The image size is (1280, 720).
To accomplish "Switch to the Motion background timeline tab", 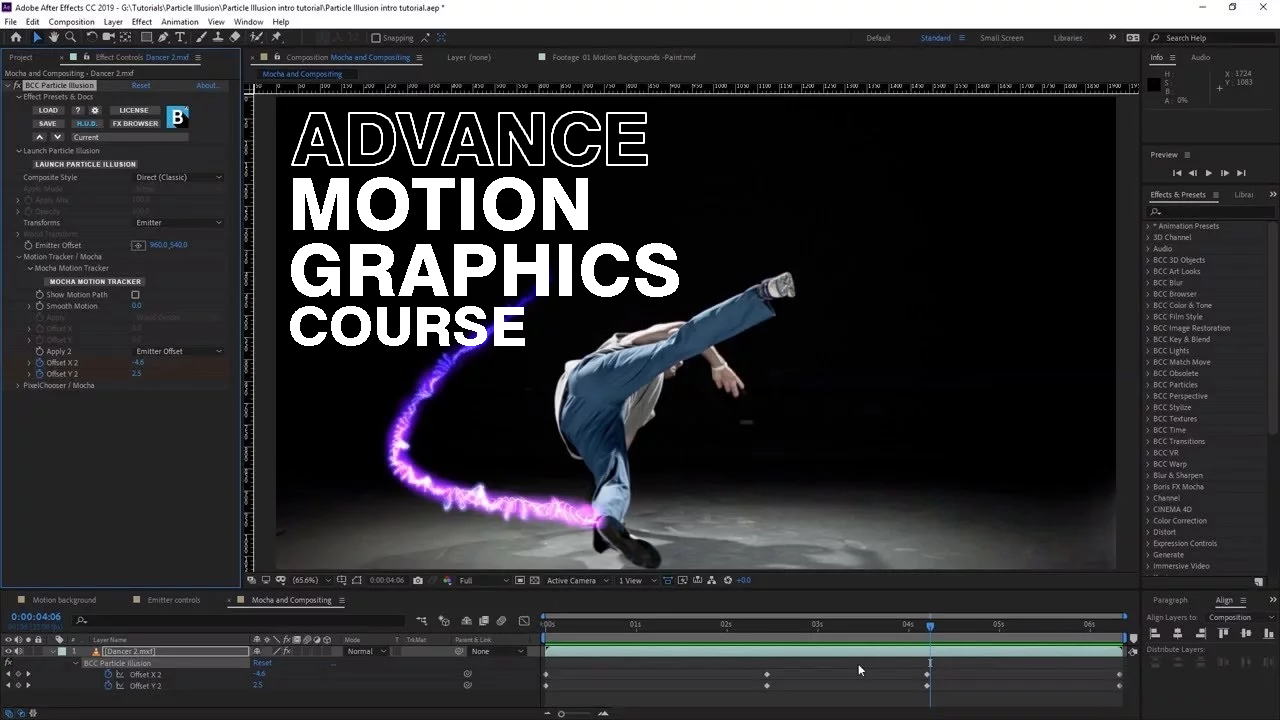I will tap(64, 600).
